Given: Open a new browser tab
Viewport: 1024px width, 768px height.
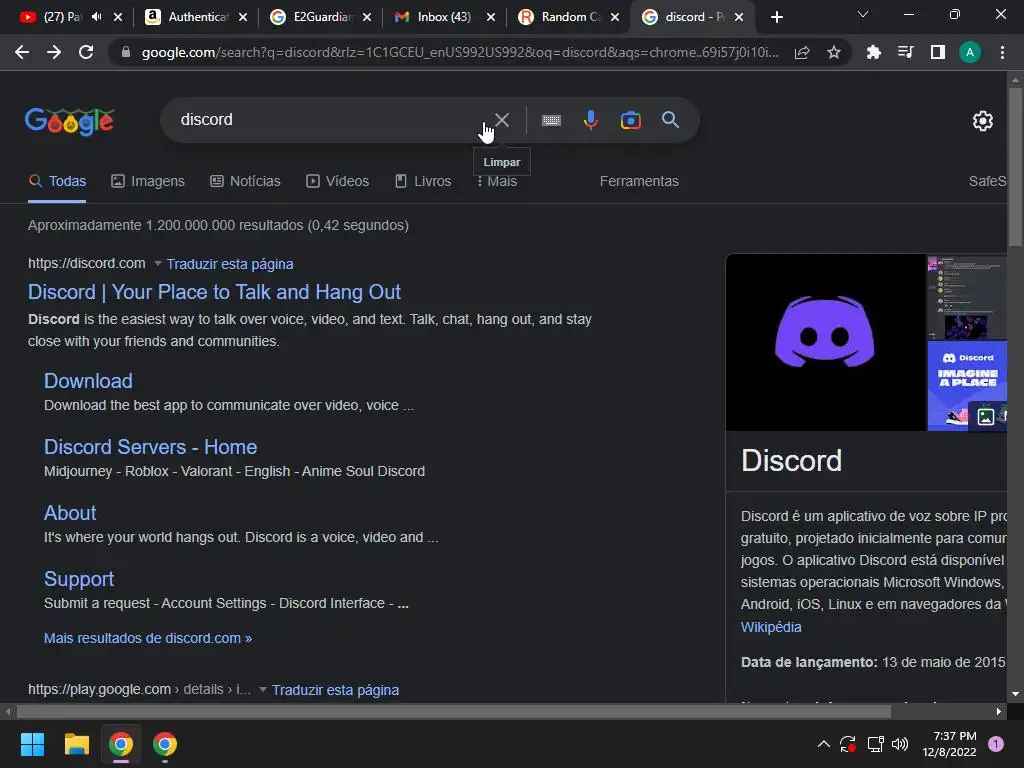Looking at the screenshot, I should pyautogui.click(x=776, y=17).
